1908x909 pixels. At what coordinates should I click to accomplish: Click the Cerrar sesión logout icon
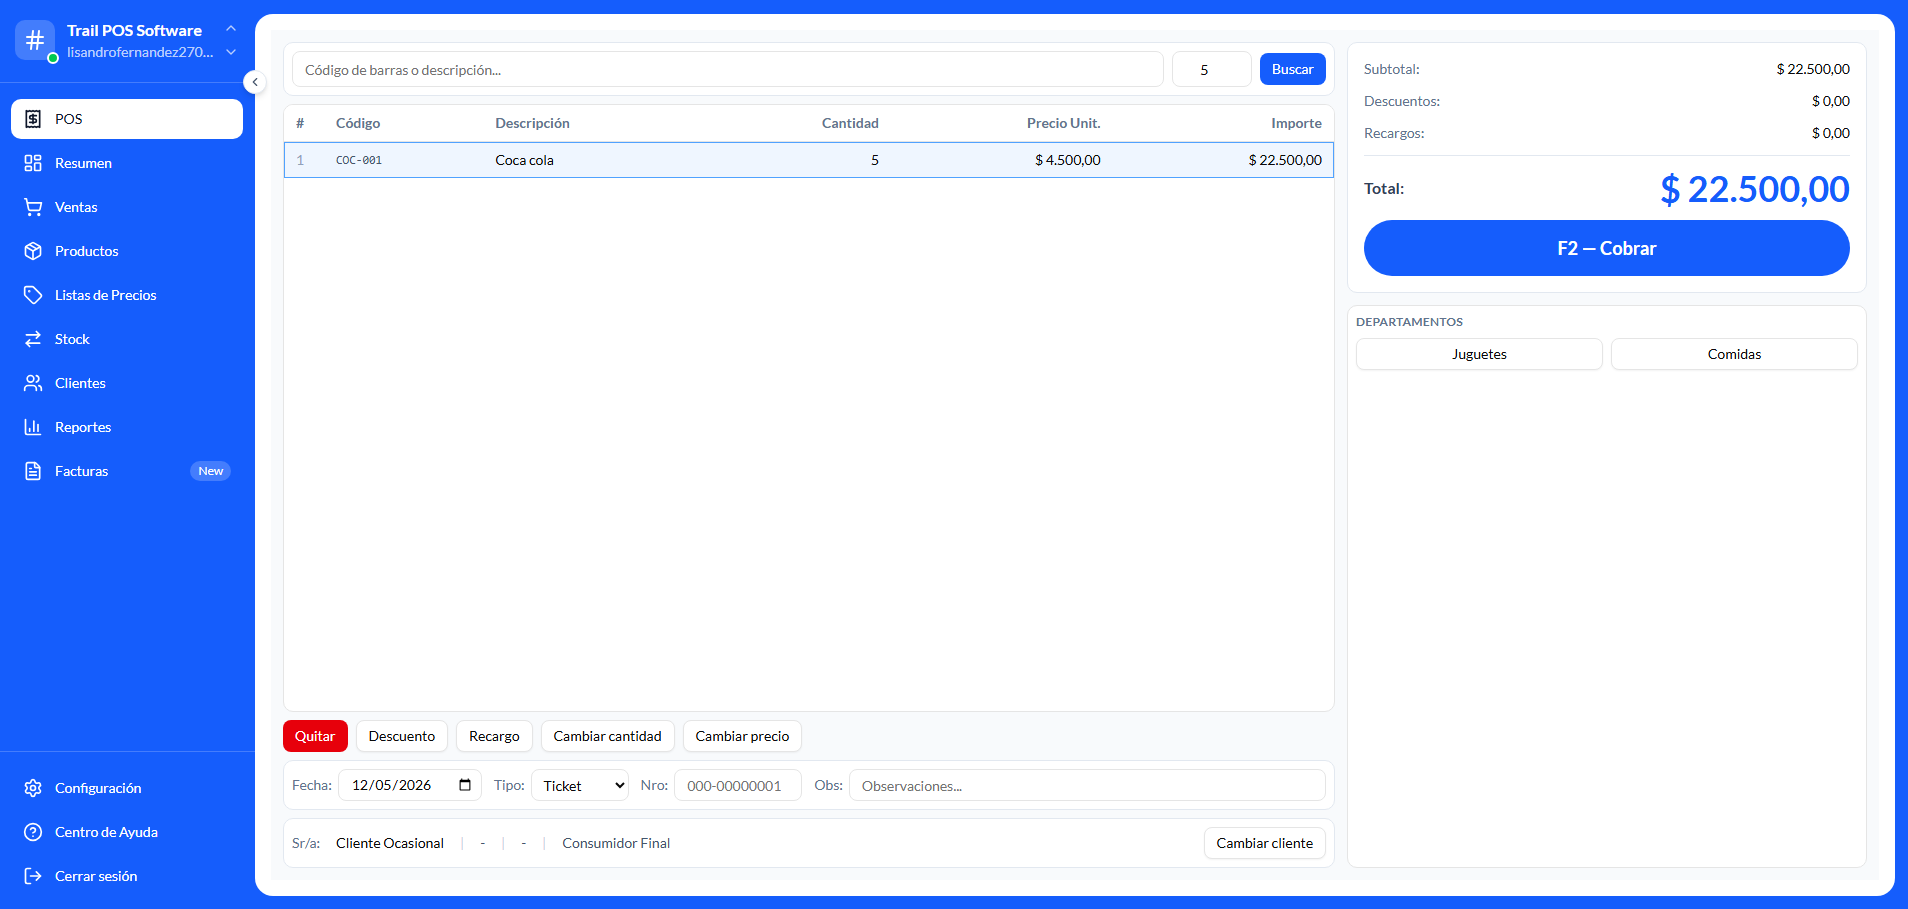(x=33, y=876)
